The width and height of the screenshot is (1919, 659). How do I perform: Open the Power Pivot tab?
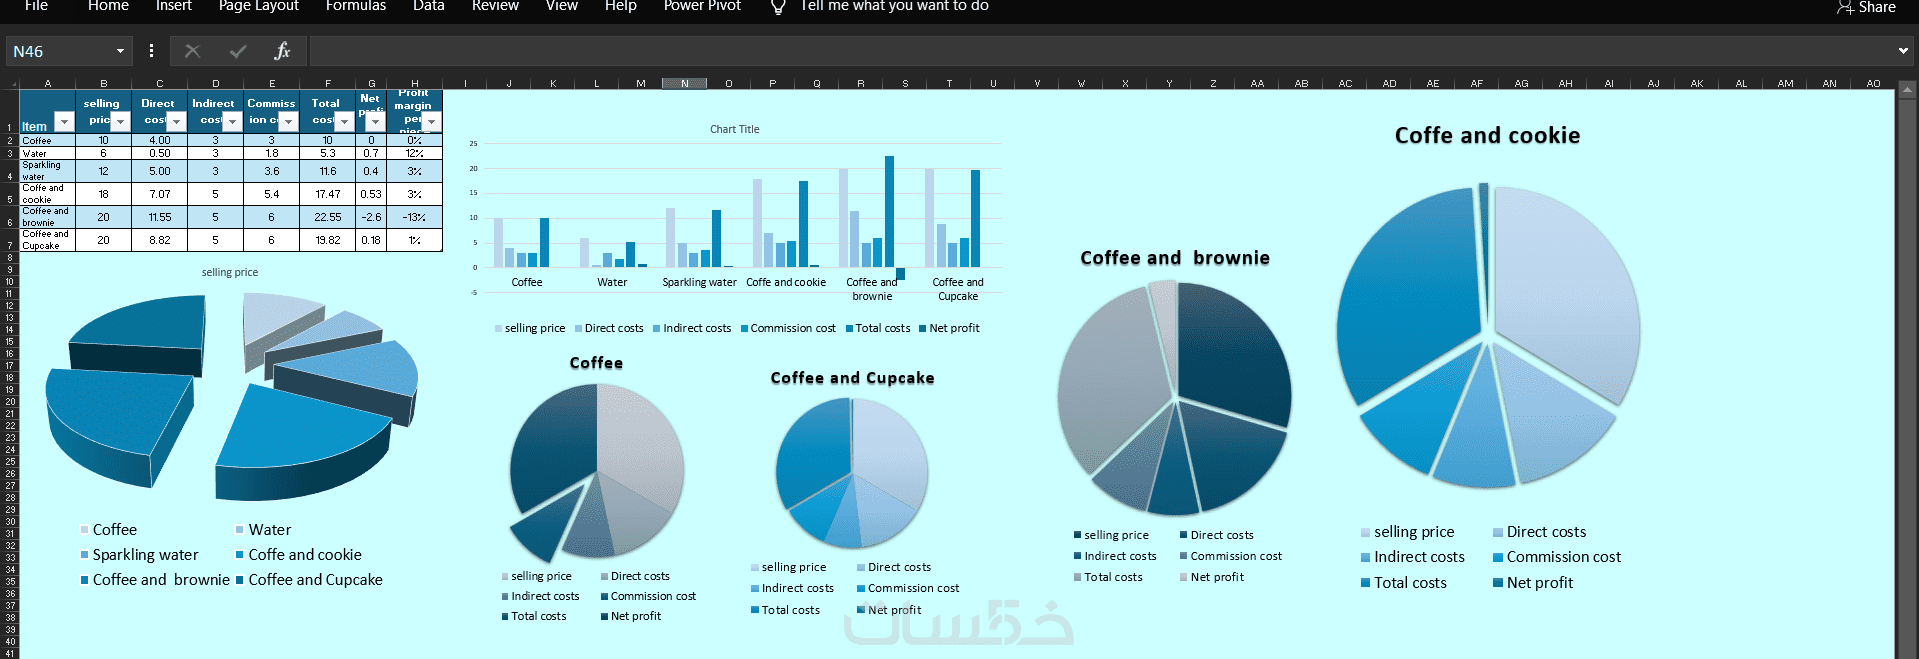(x=702, y=6)
